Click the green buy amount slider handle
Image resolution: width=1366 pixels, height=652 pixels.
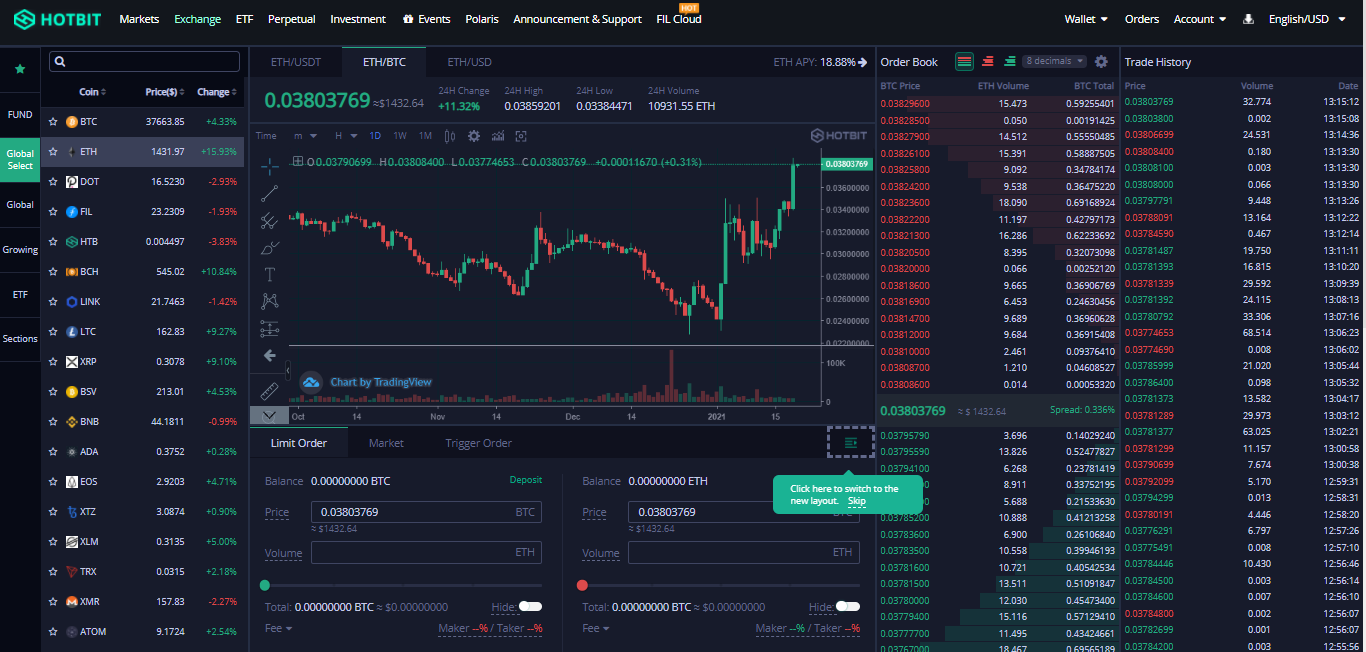pos(265,585)
